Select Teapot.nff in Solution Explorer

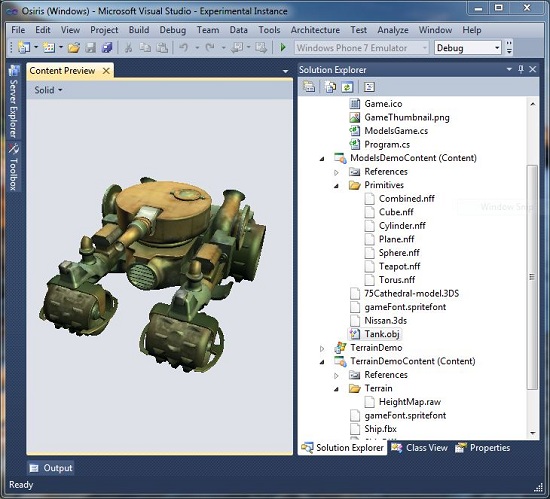coord(399,267)
